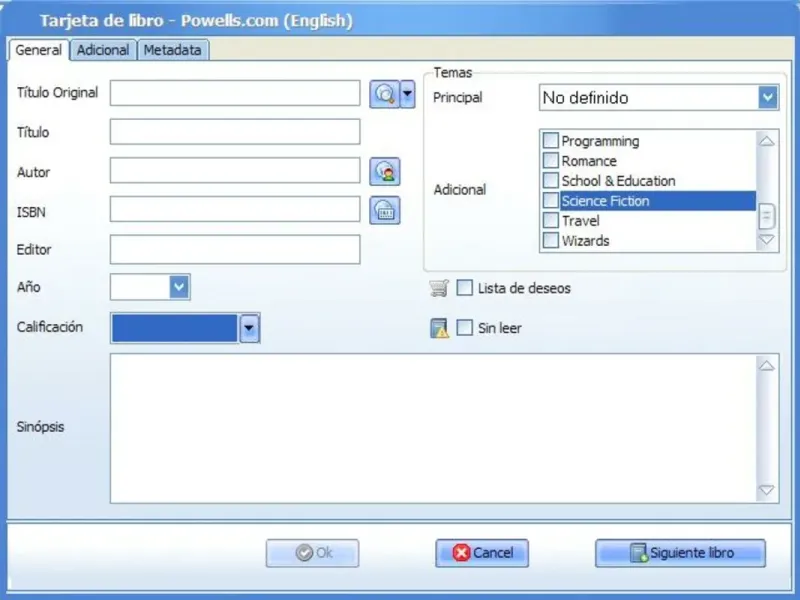The height and width of the screenshot is (600, 800).
Task: Check the Travel topic checkbox
Action: (551, 220)
